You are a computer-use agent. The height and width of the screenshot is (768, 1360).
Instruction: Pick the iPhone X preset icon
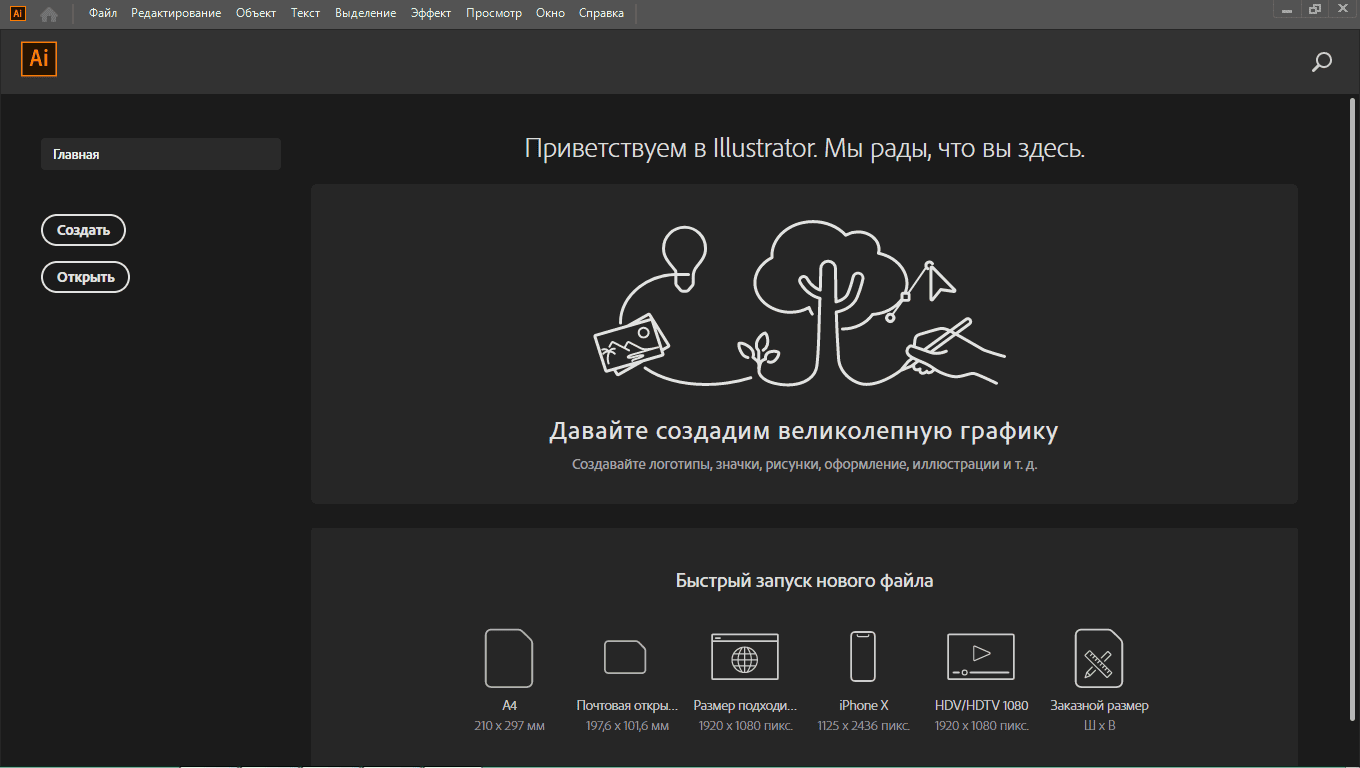[x=863, y=657]
